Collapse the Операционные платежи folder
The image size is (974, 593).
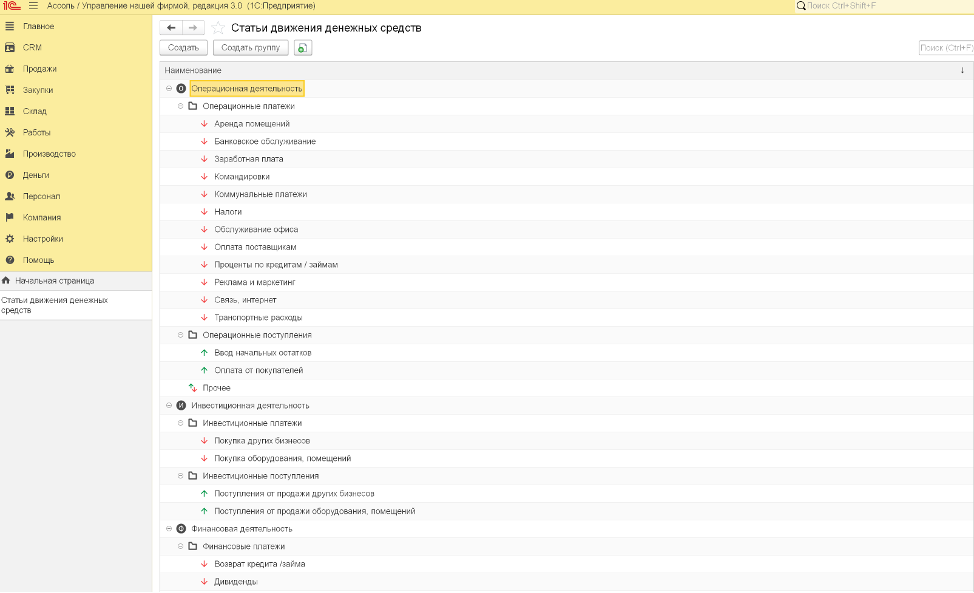click(181, 106)
